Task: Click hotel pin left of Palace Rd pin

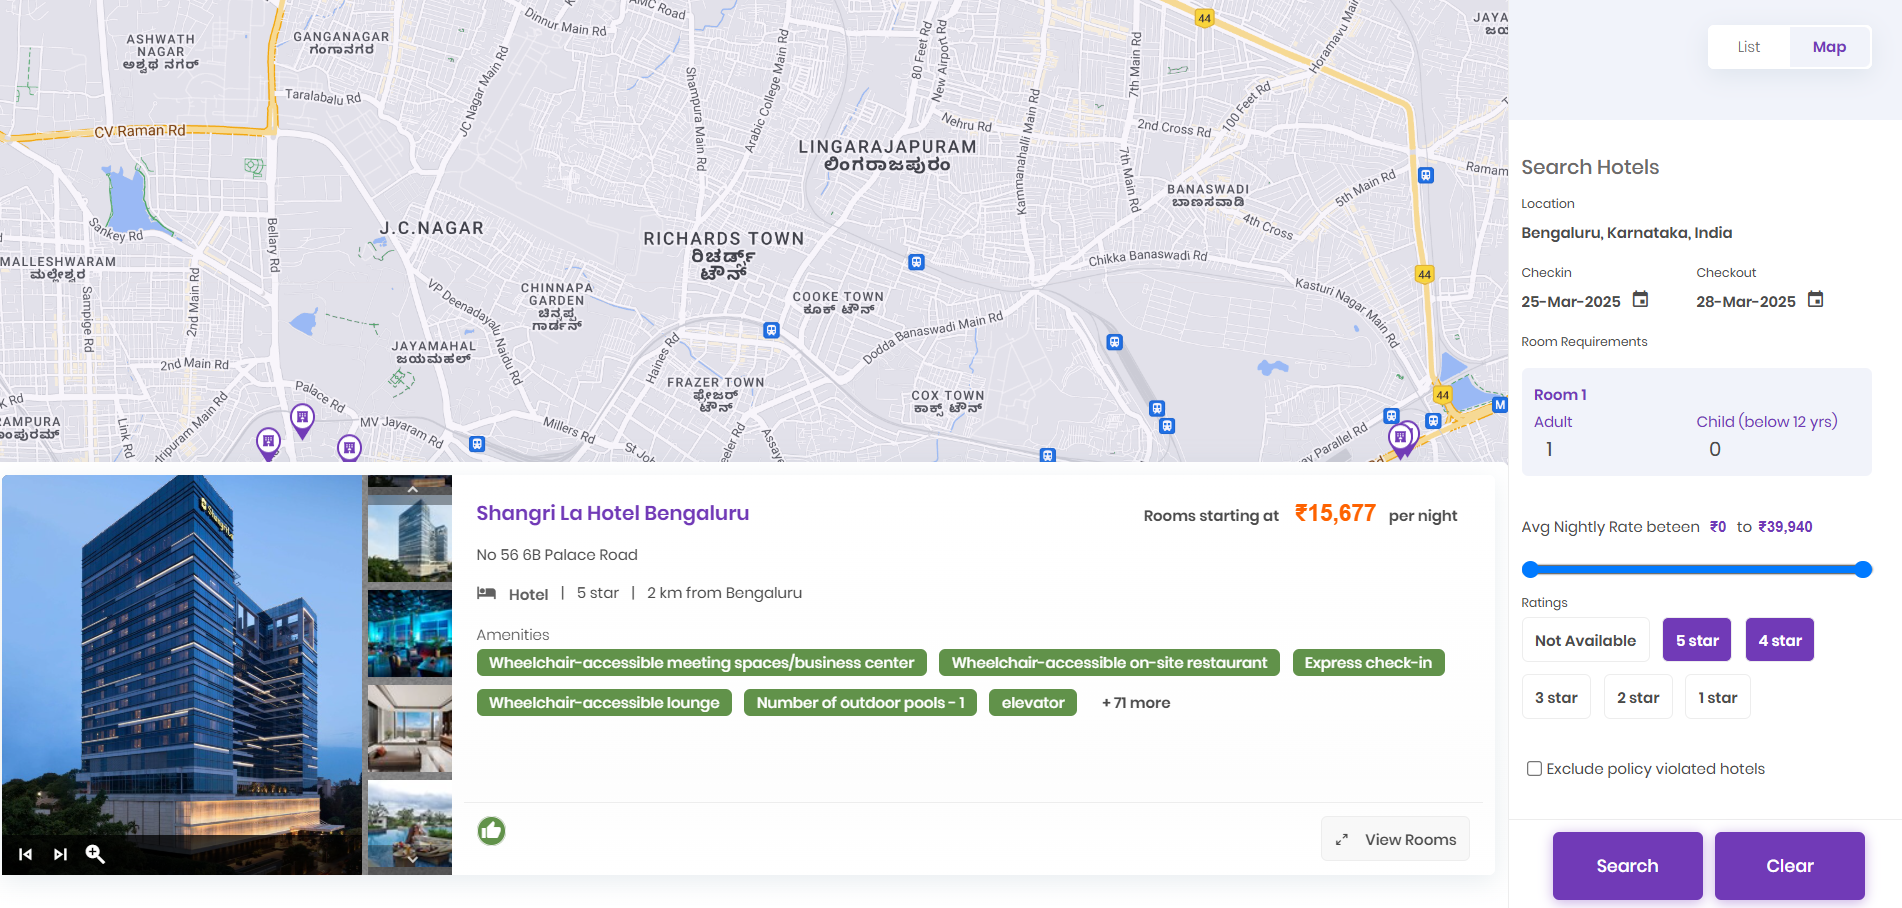Action: (268, 443)
